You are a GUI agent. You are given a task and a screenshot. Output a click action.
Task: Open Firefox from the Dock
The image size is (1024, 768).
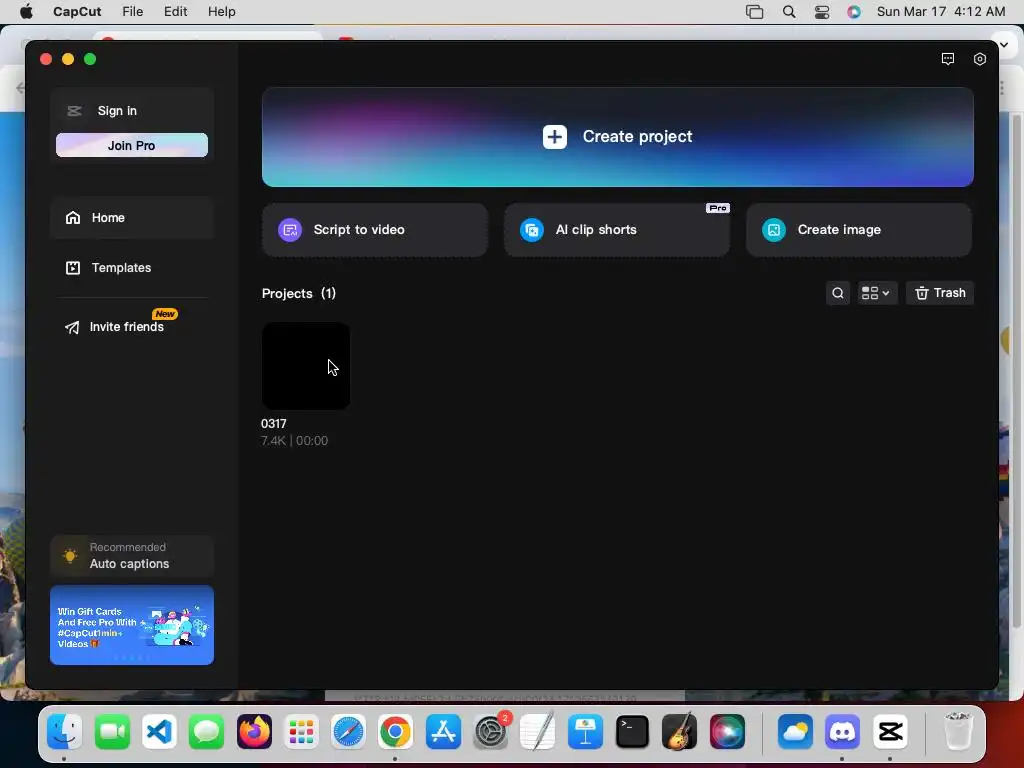click(x=254, y=732)
